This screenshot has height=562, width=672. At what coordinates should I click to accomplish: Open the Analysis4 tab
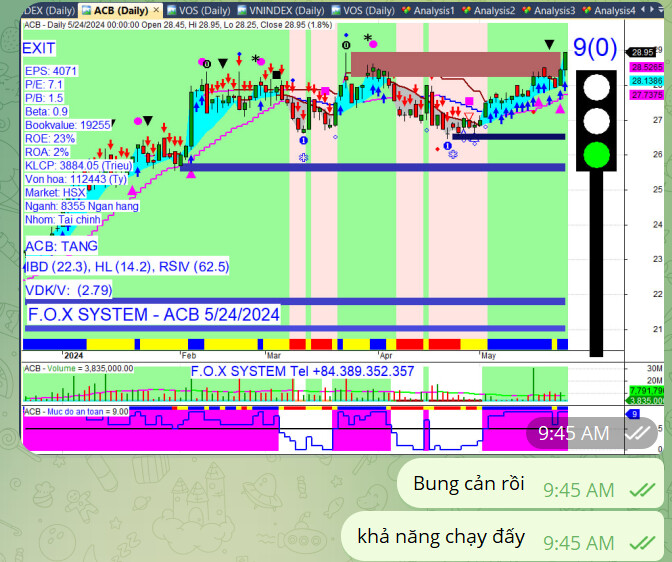(x=609, y=10)
